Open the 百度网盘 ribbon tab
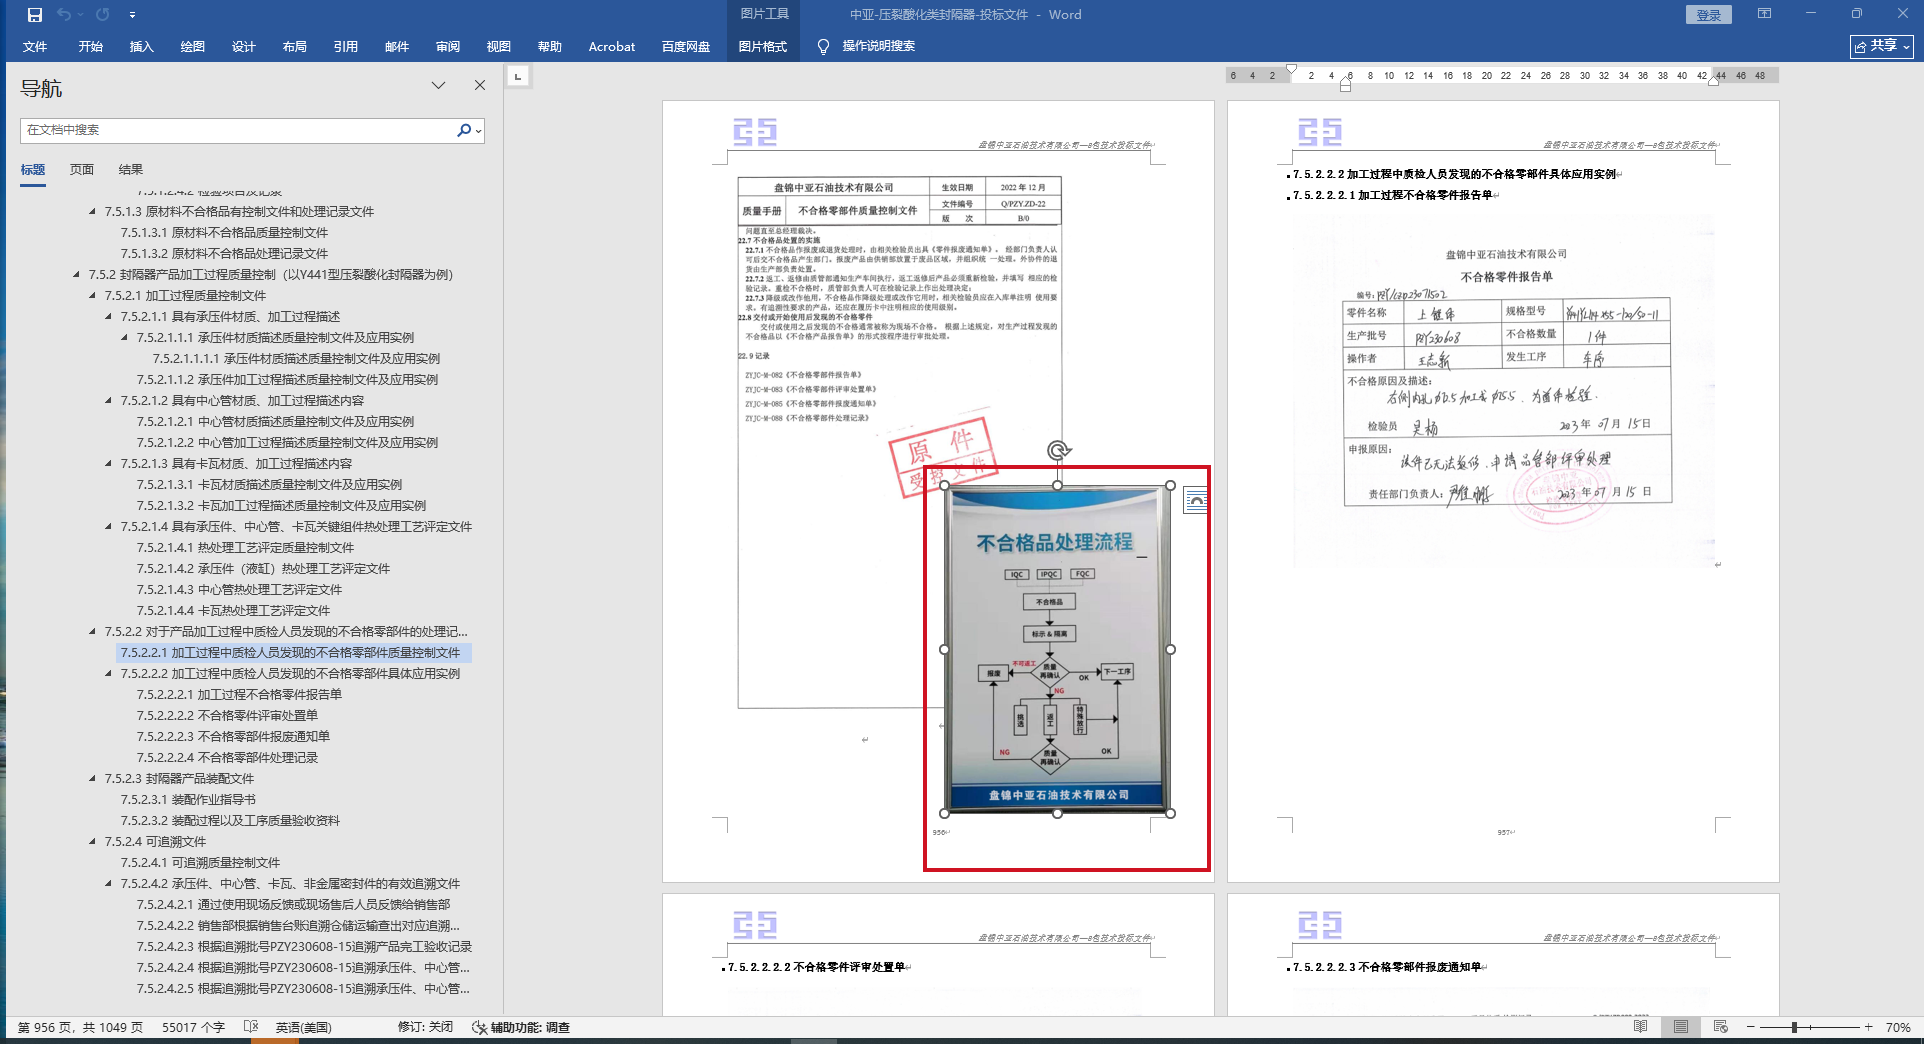Image resolution: width=1924 pixels, height=1044 pixels. click(686, 46)
